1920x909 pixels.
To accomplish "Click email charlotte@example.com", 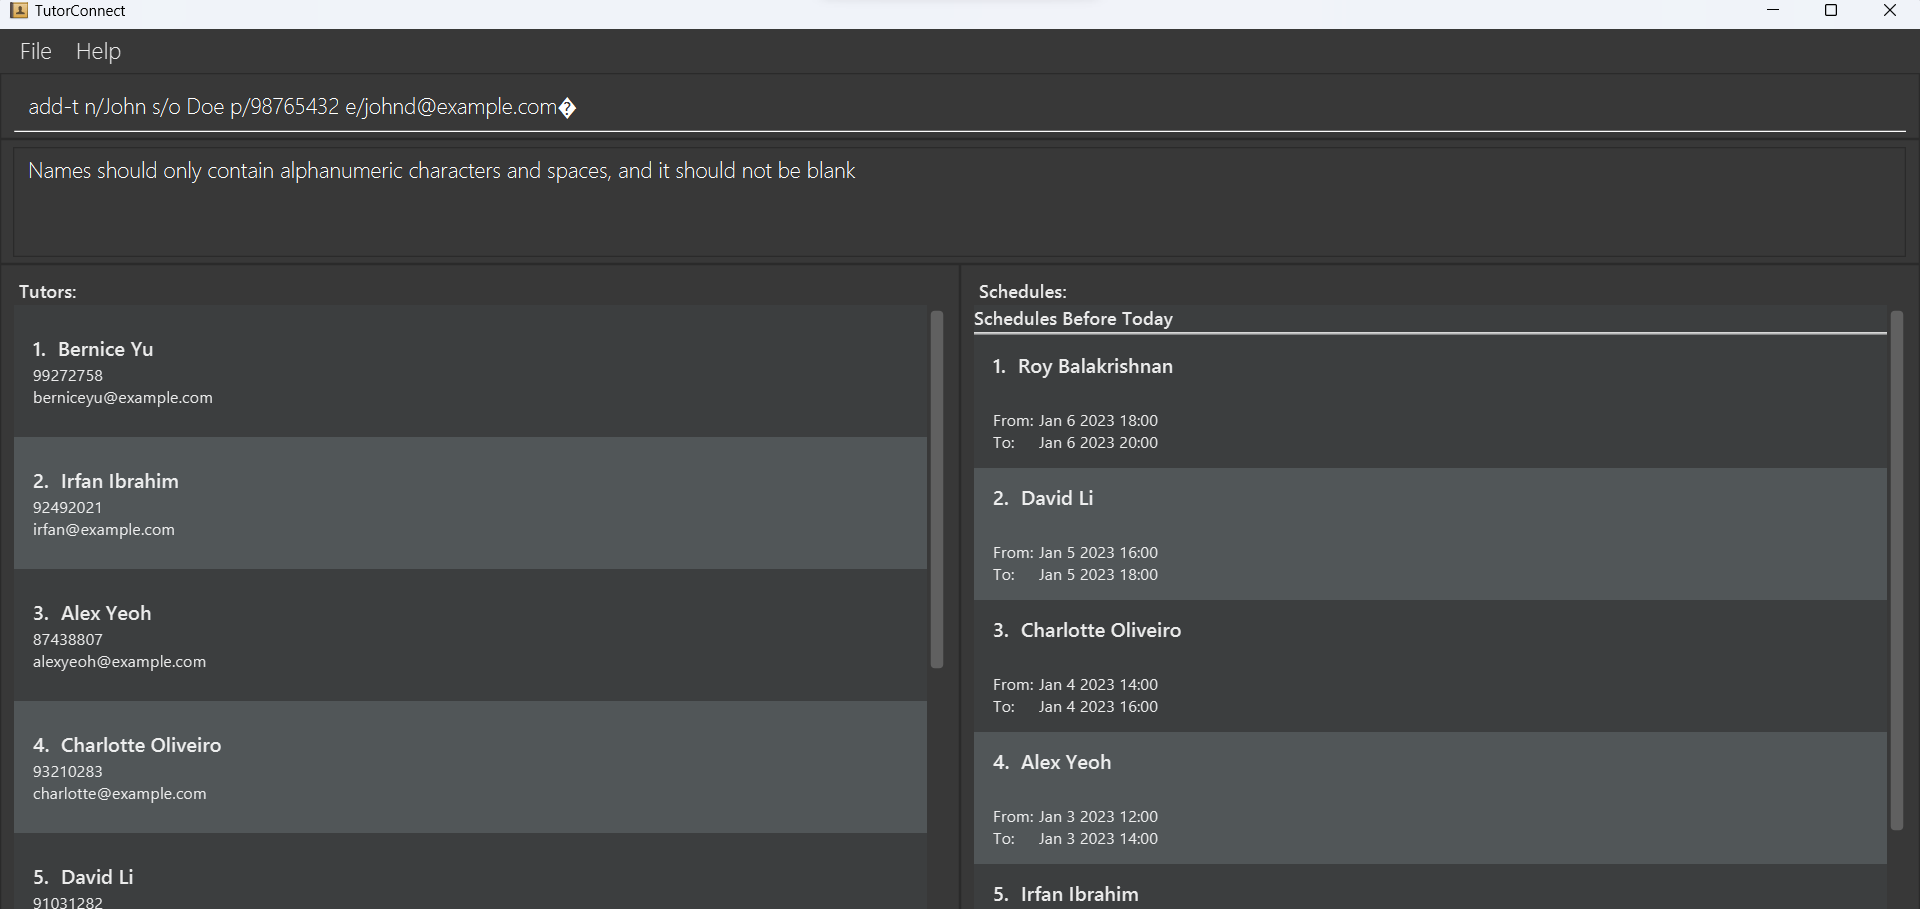I will click(120, 794).
